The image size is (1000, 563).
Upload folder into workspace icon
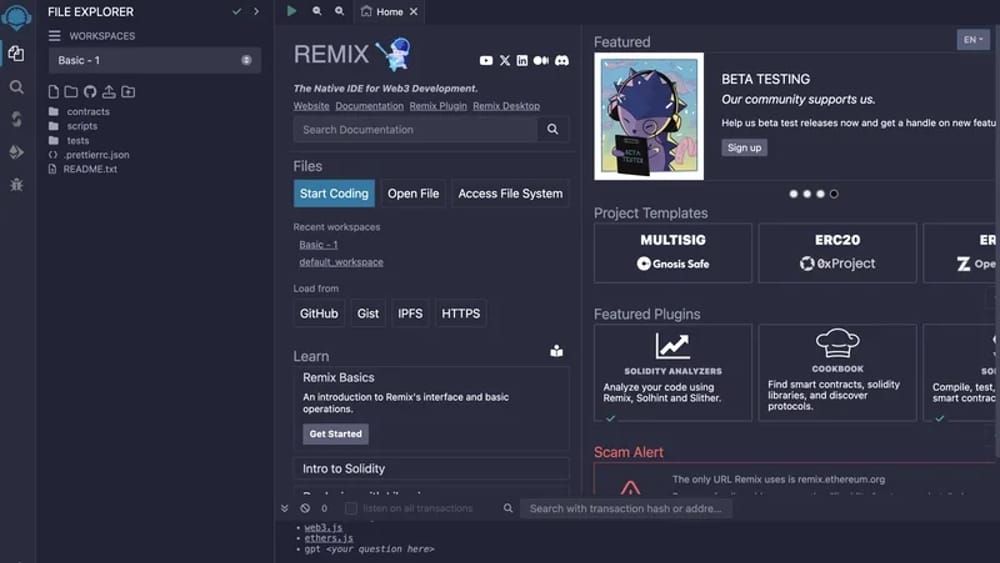[x=128, y=92]
